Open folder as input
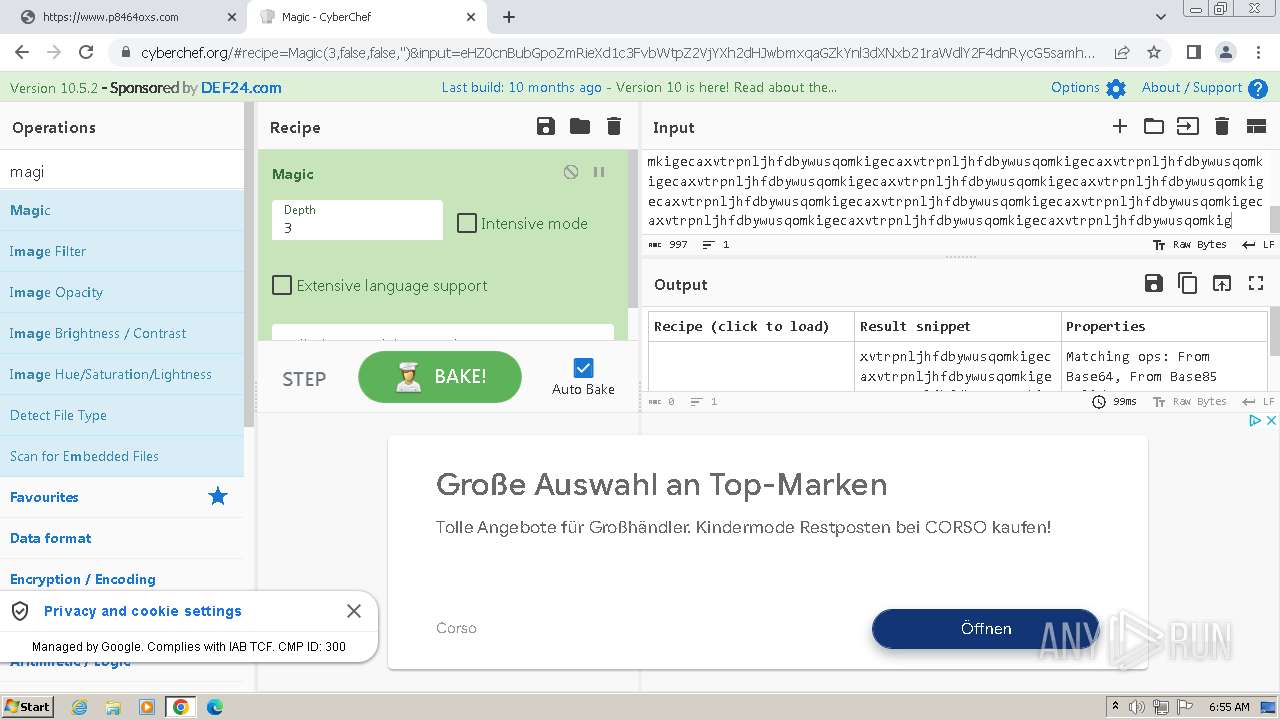The image size is (1280, 720). click(x=1154, y=126)
